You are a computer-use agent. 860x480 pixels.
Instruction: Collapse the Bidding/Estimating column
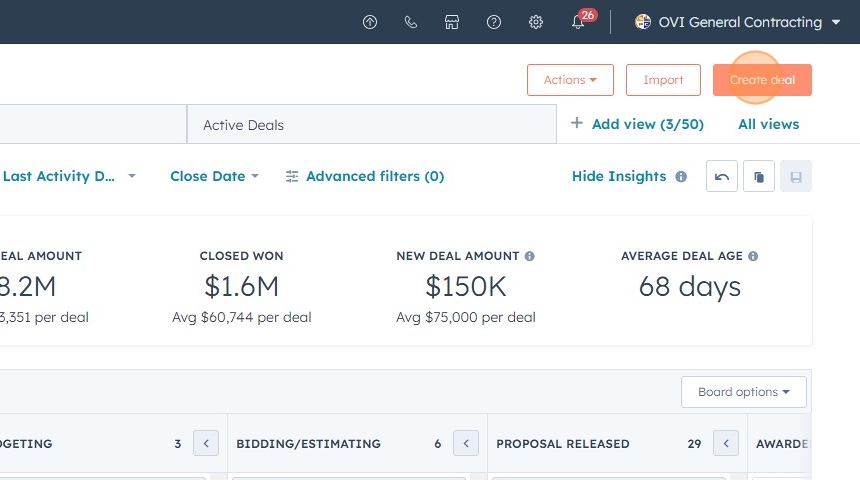pyautogui.click(x=466, y=443)
